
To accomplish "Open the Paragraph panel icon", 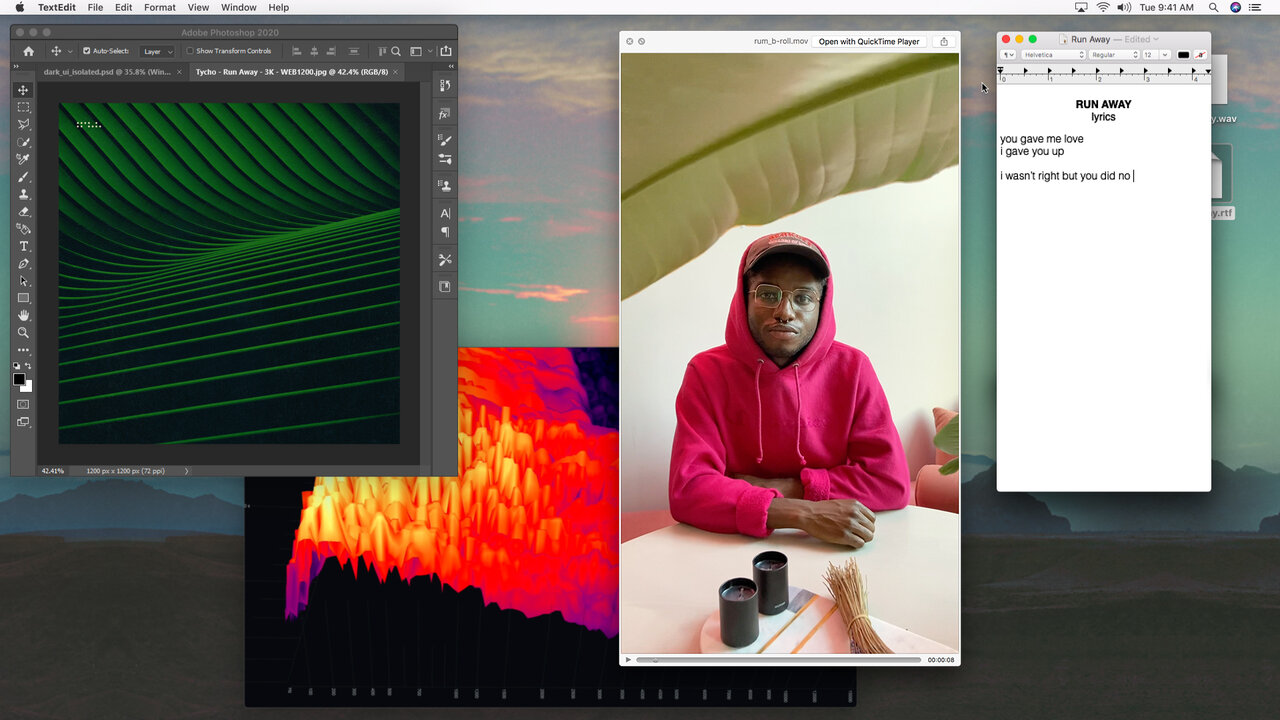I will (x=445, y=232).
